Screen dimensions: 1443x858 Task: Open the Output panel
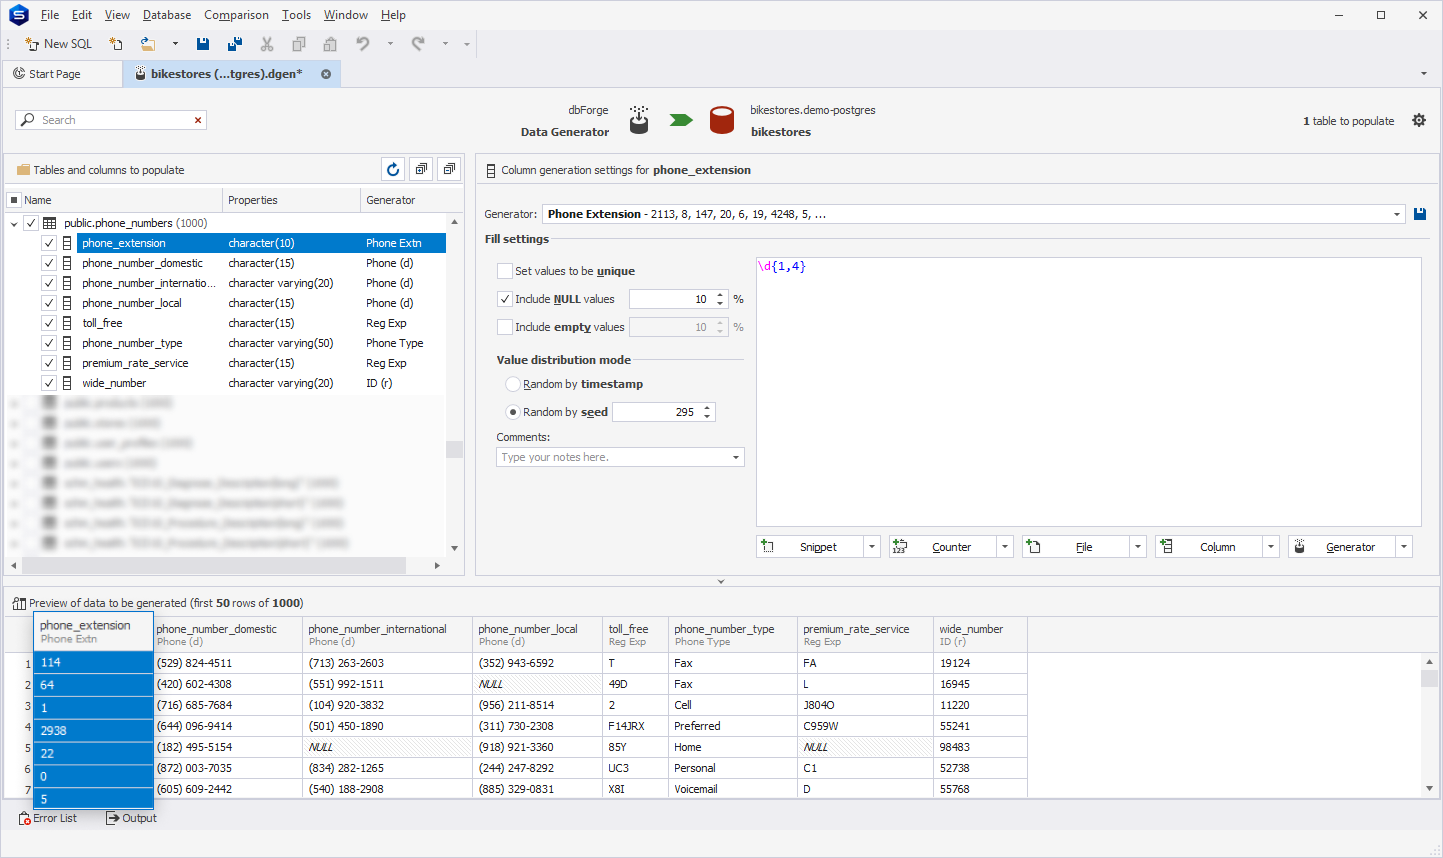tap(132, 818)
